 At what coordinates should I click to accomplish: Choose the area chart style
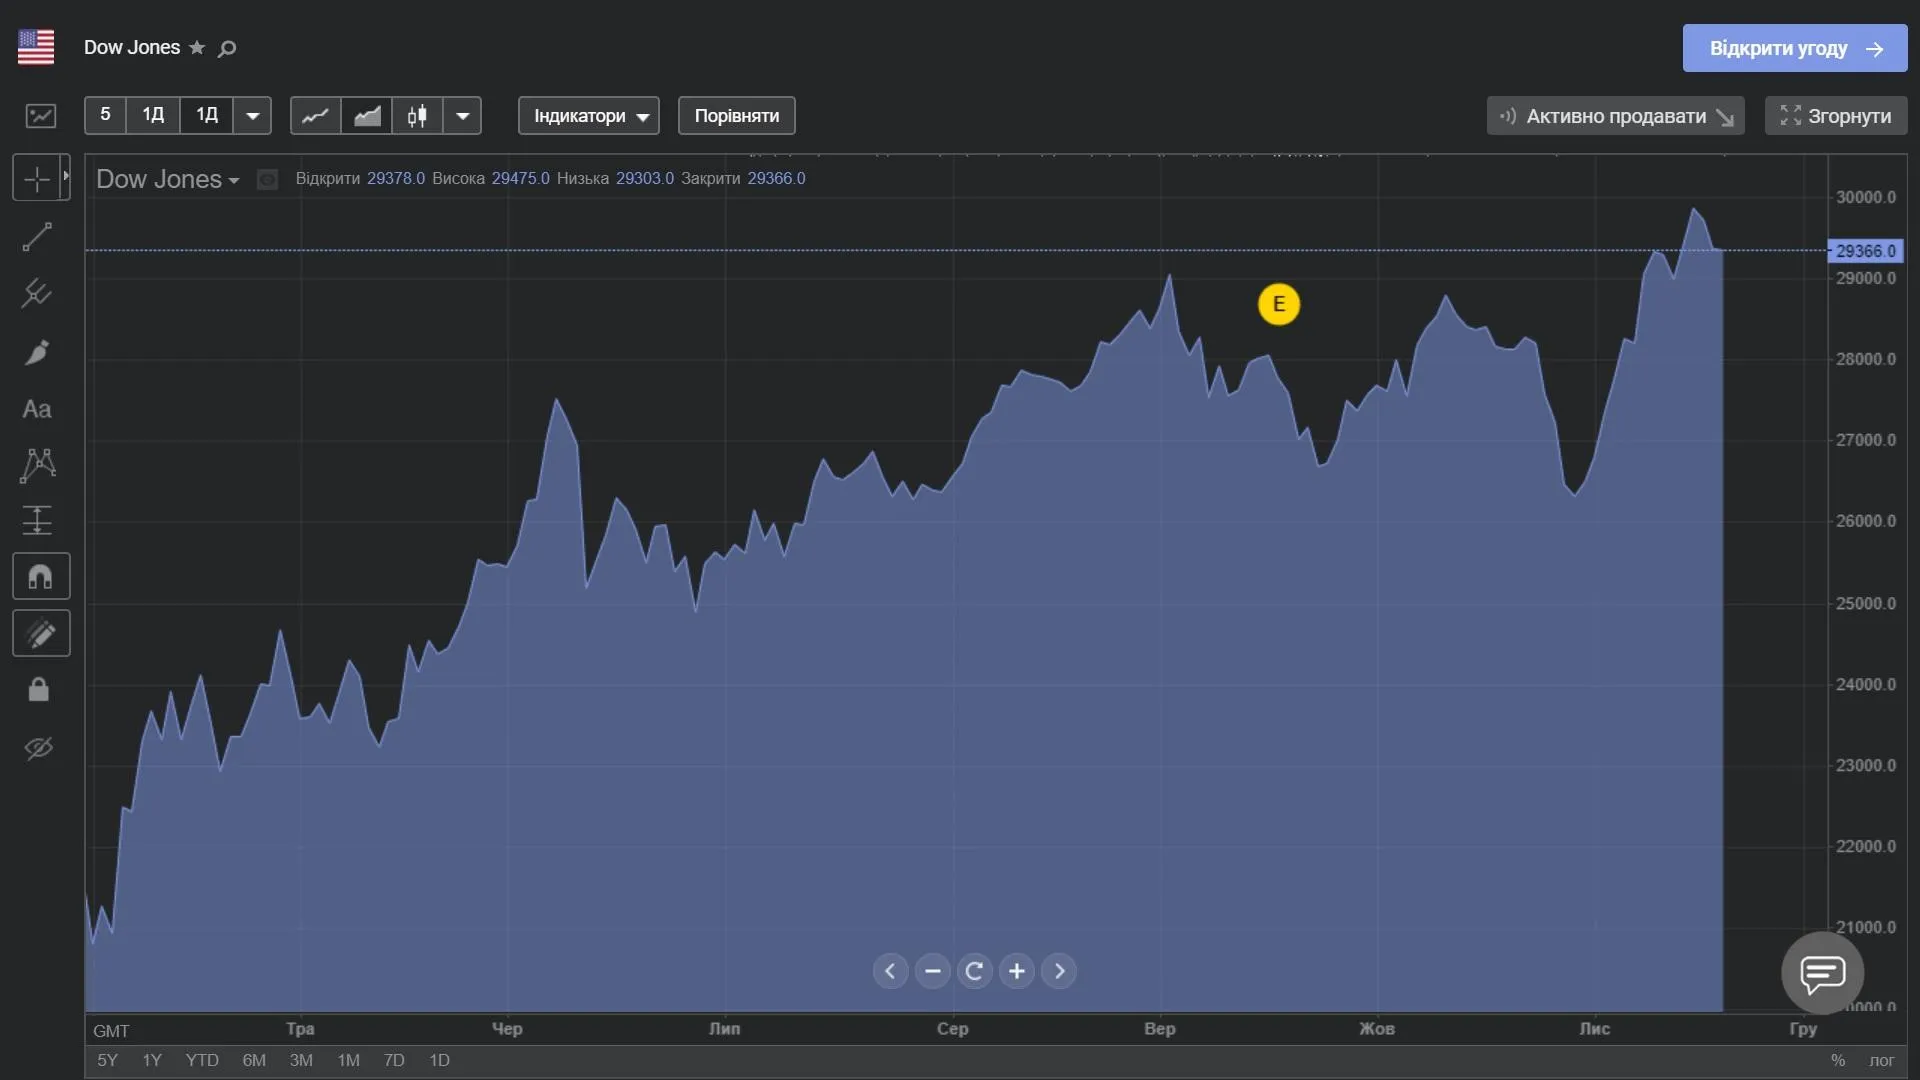pyautogui.click(x=367, y=116)
